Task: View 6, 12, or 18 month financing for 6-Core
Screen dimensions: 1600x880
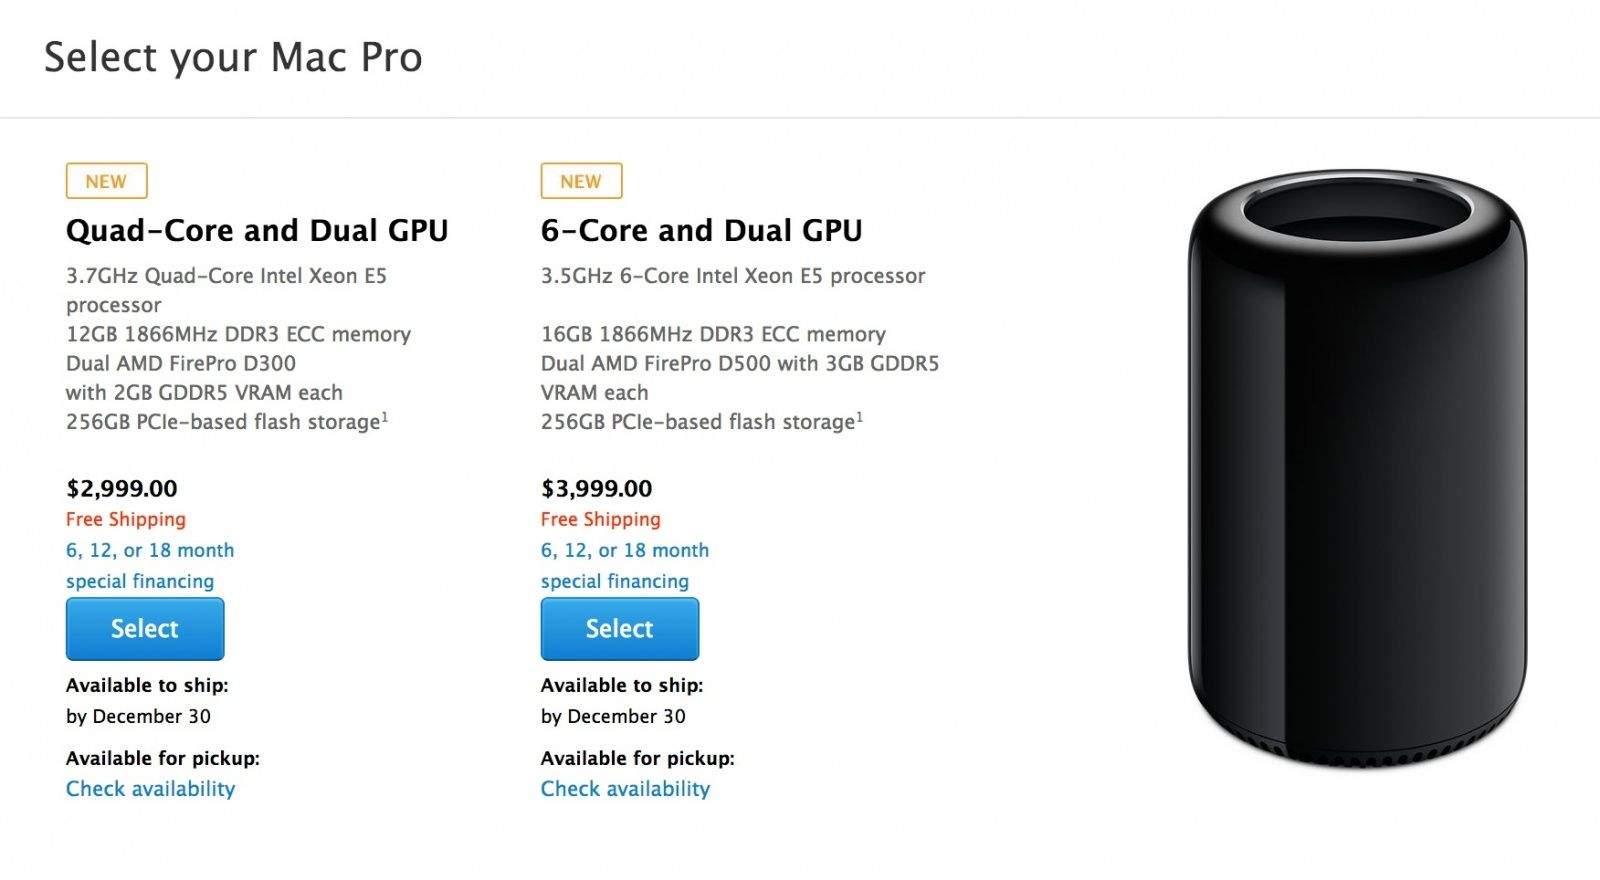Action: (625, 550)
